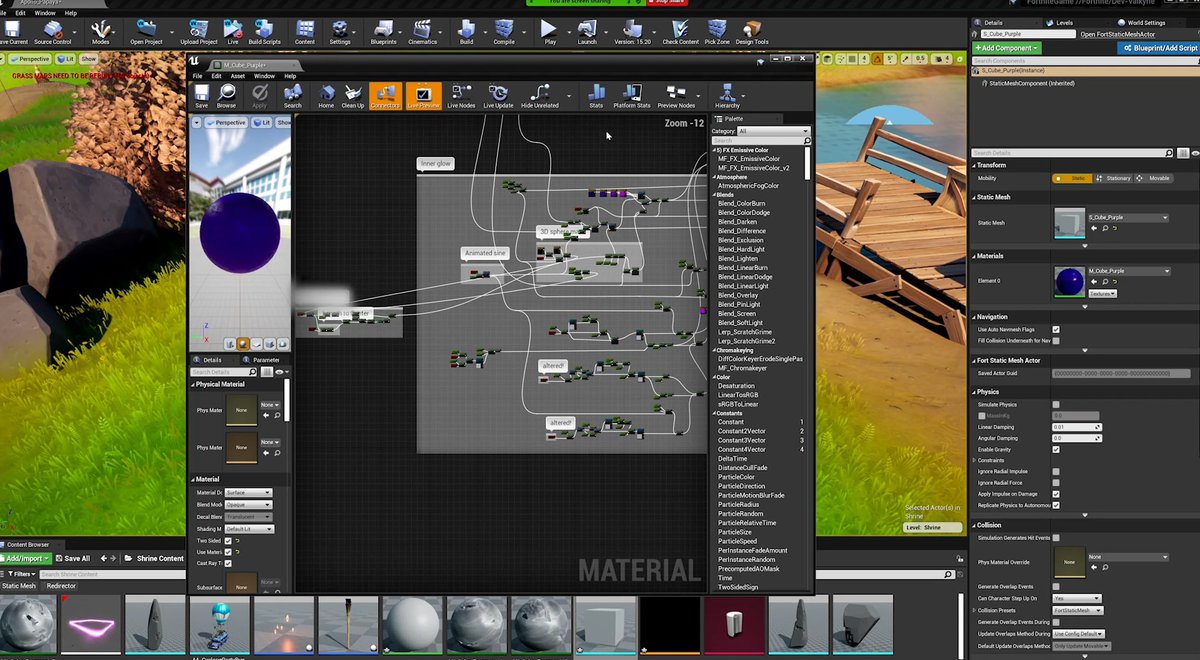1200x660 pixels.
Task: Click Pick Zone toolbar icon
Action: [x=717, y=31]
